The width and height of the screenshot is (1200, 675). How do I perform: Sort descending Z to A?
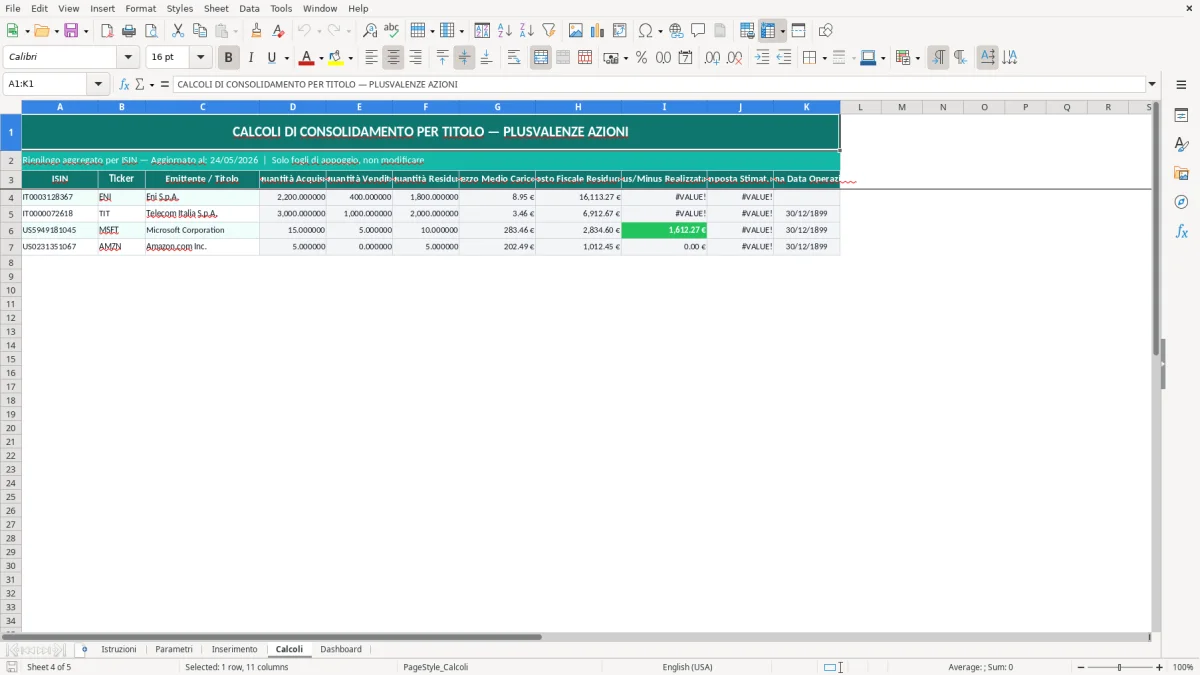pos(527,31)
